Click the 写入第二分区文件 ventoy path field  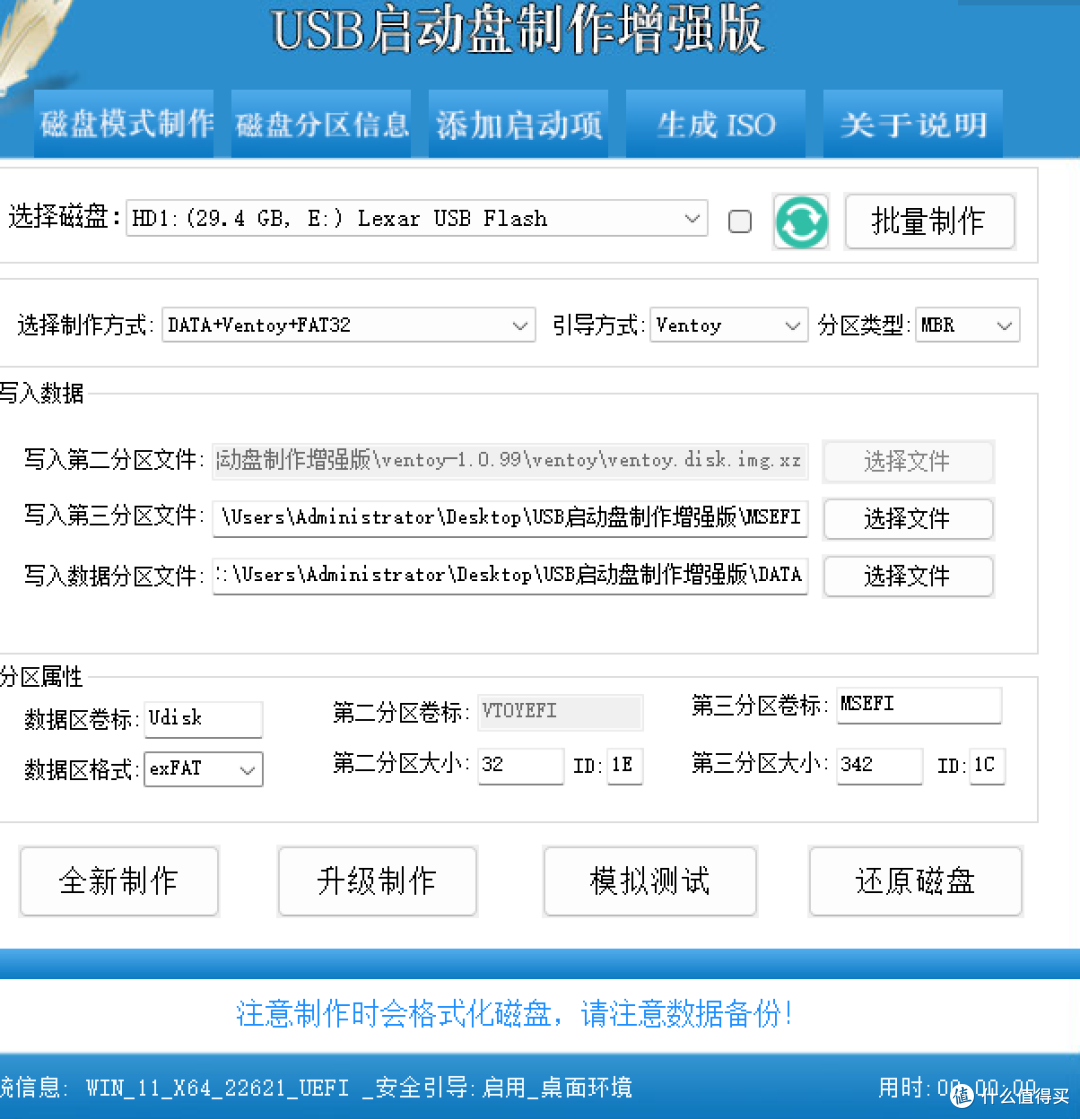[510, 460]
